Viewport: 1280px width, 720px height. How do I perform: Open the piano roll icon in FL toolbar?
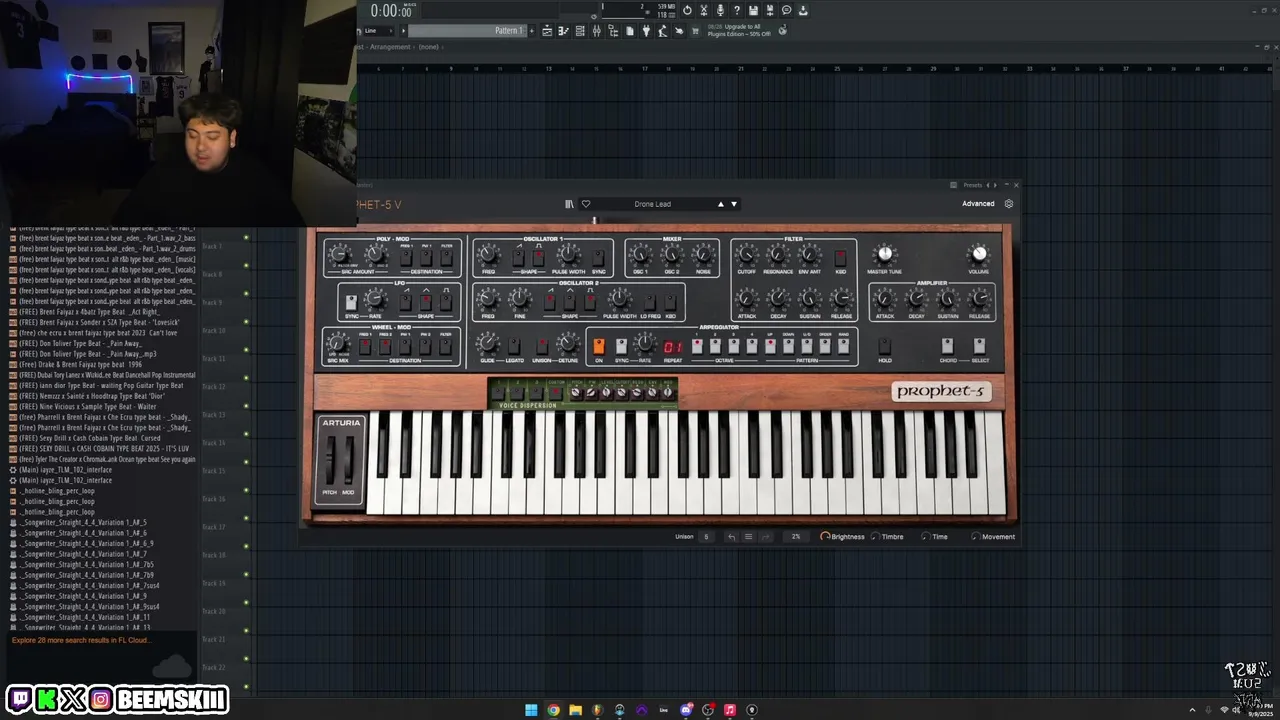point(563,31)
